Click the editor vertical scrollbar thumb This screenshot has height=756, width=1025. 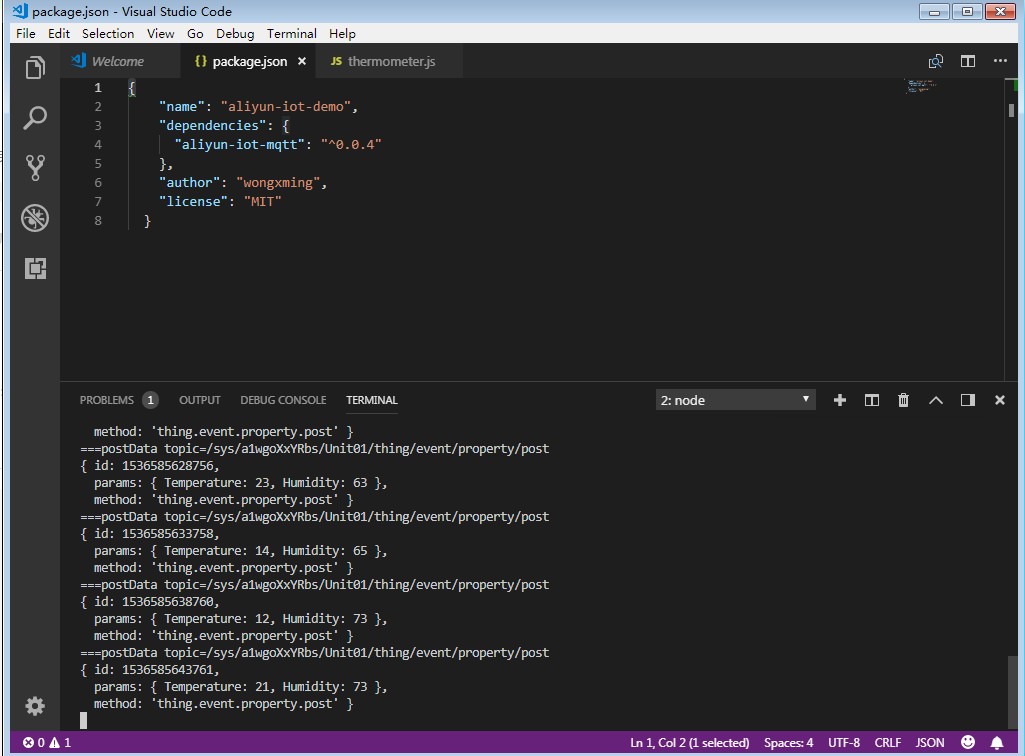(1011, 111)
